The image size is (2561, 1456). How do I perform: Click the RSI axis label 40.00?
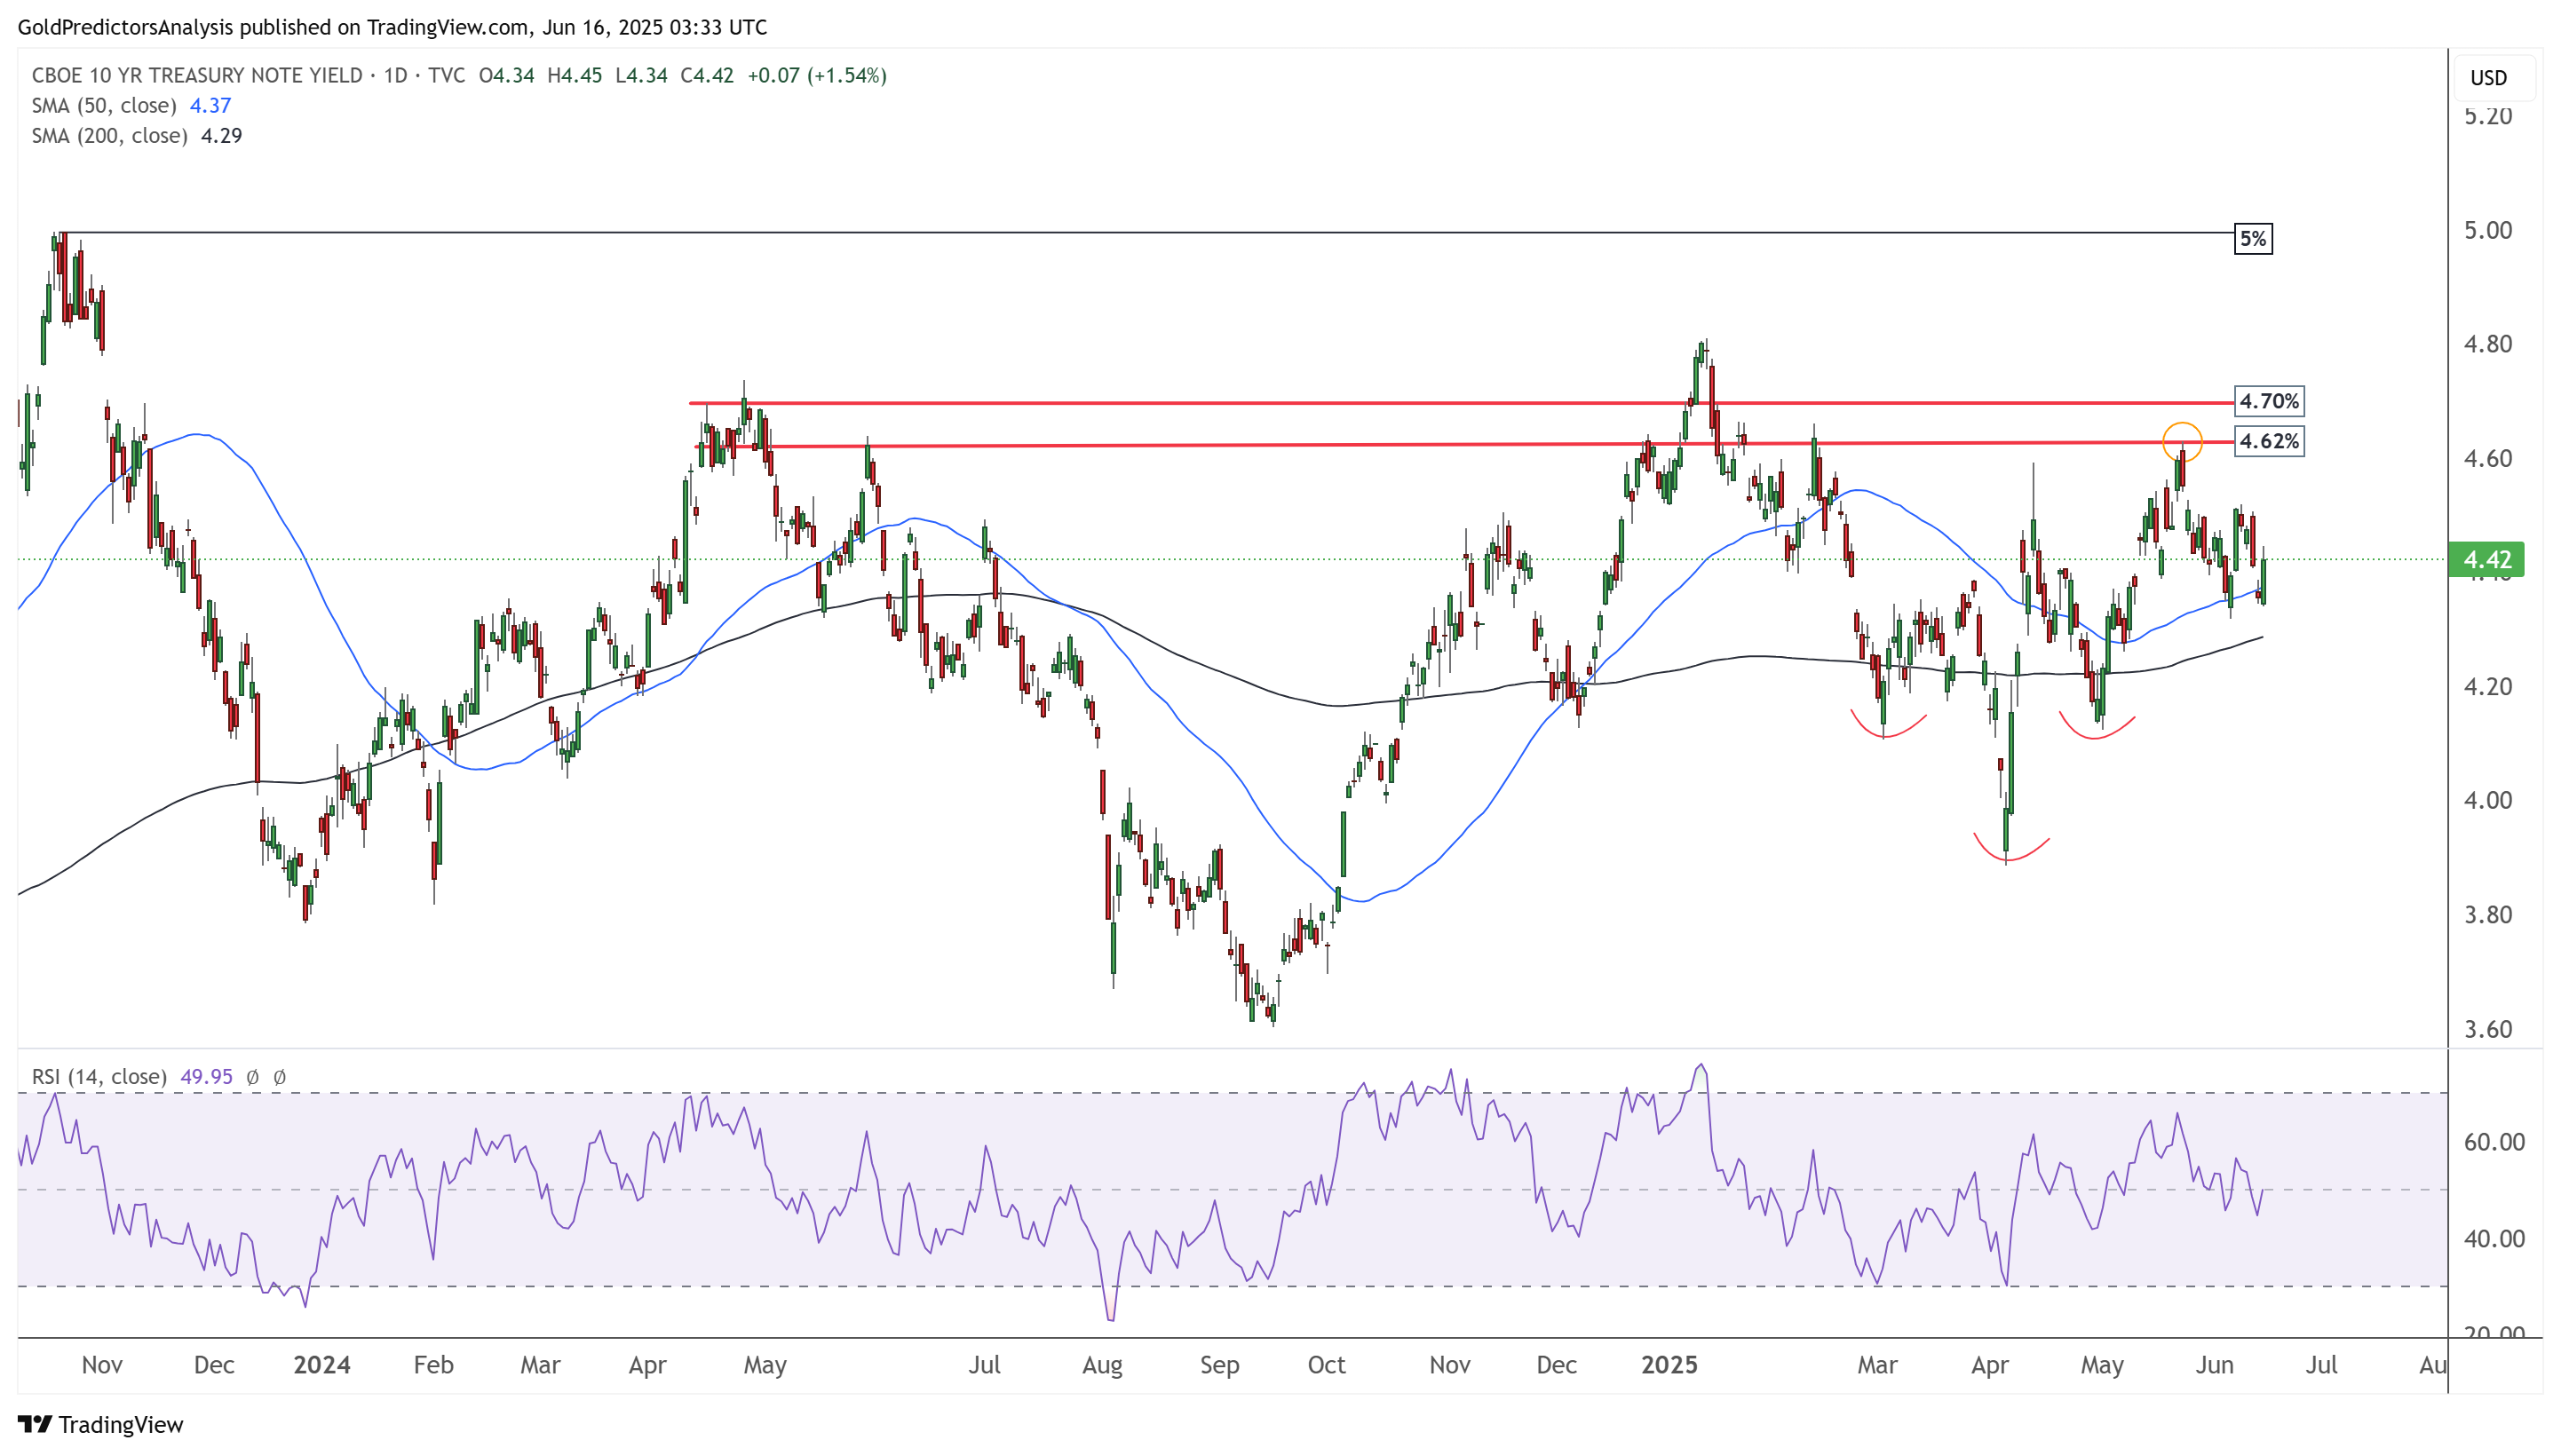[2494, 1238]
